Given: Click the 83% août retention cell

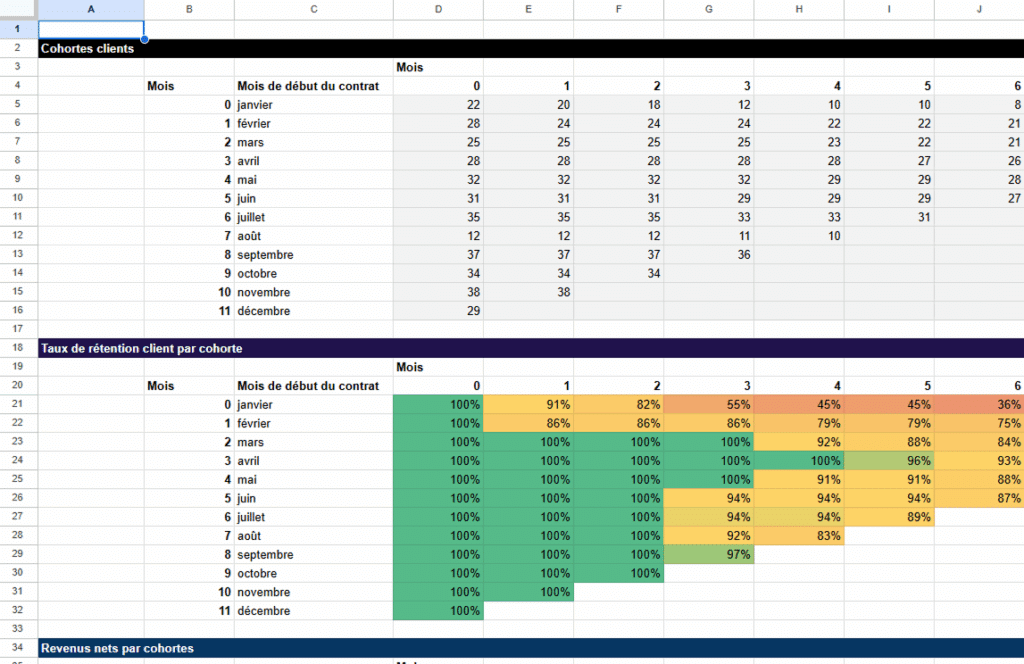Looking at the screenshot, I should pos(798,536).
